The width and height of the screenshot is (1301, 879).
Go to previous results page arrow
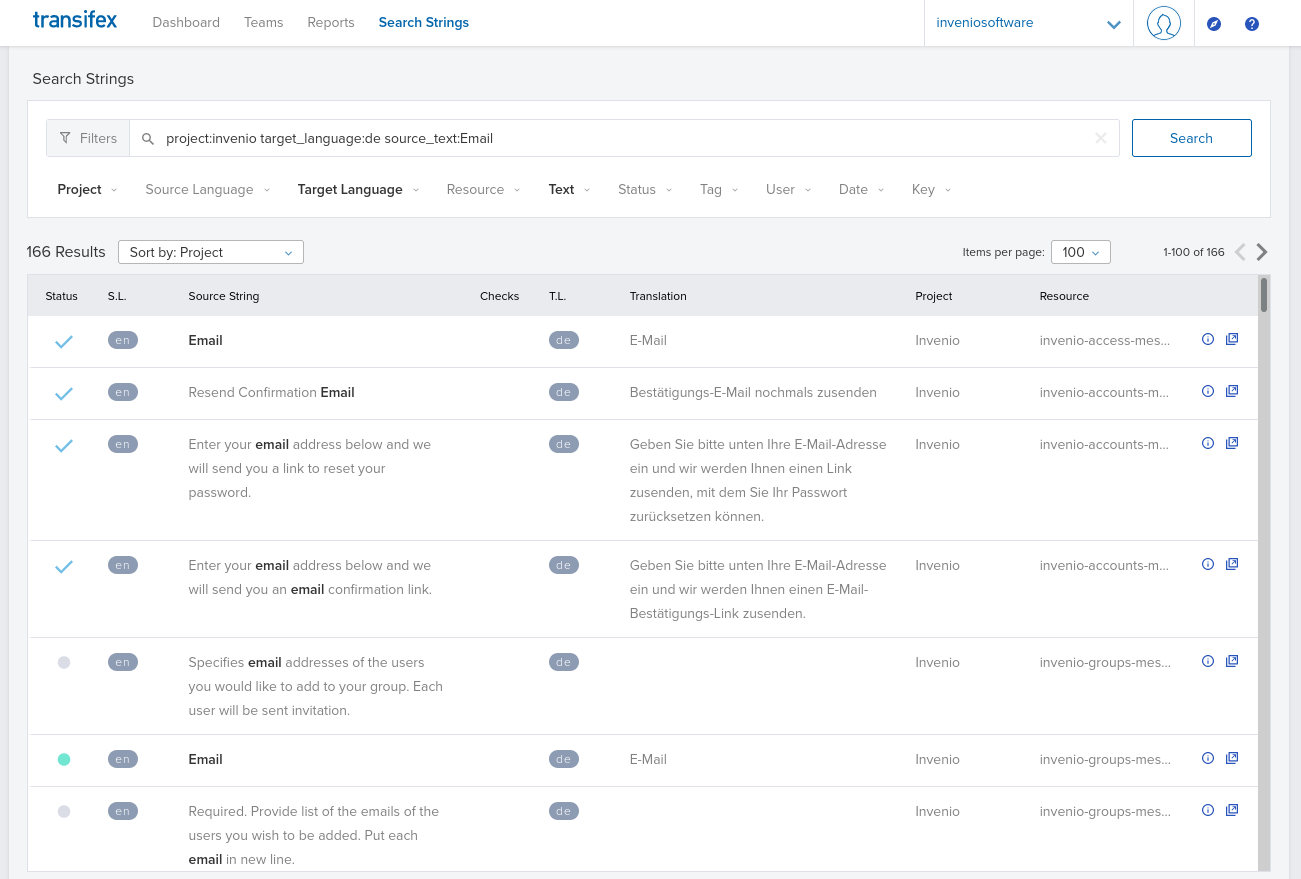click(1240, 252)
